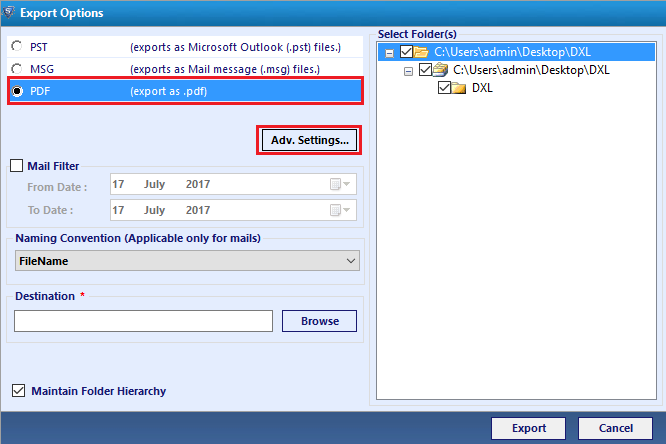
Task: Click the Cancel button
Action: coord(615,428)
